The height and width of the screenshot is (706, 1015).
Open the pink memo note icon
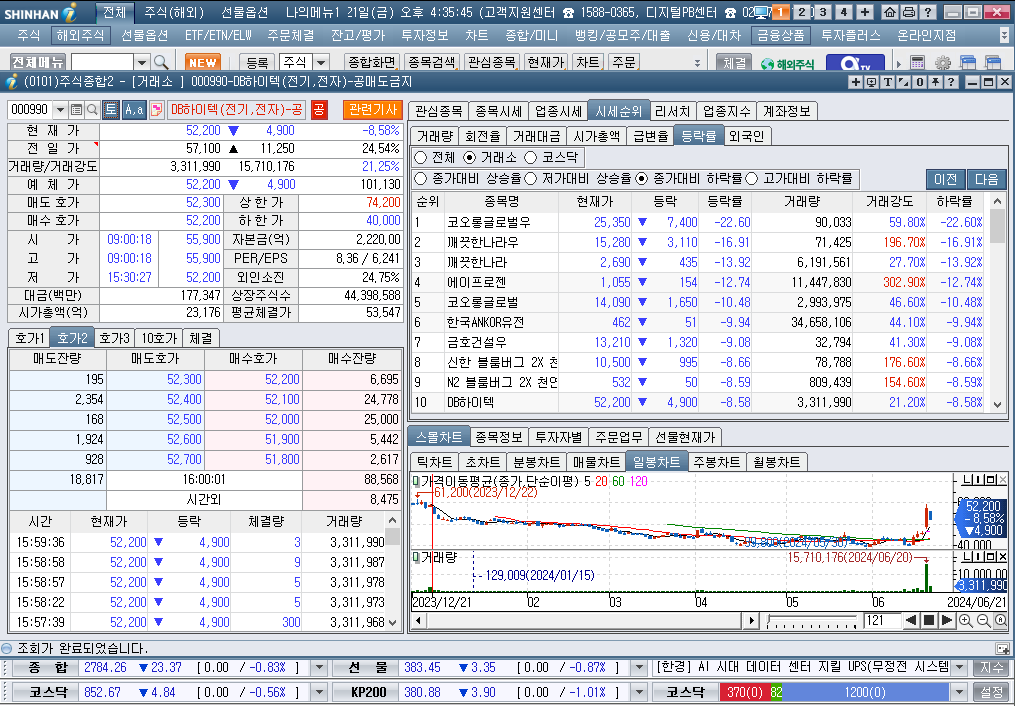156,109
